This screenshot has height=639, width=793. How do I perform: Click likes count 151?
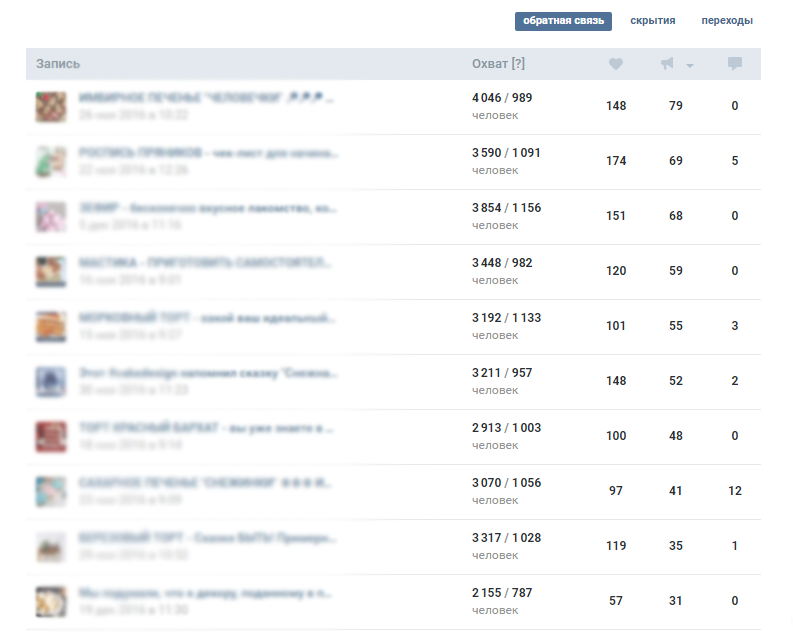coord(616,216)
